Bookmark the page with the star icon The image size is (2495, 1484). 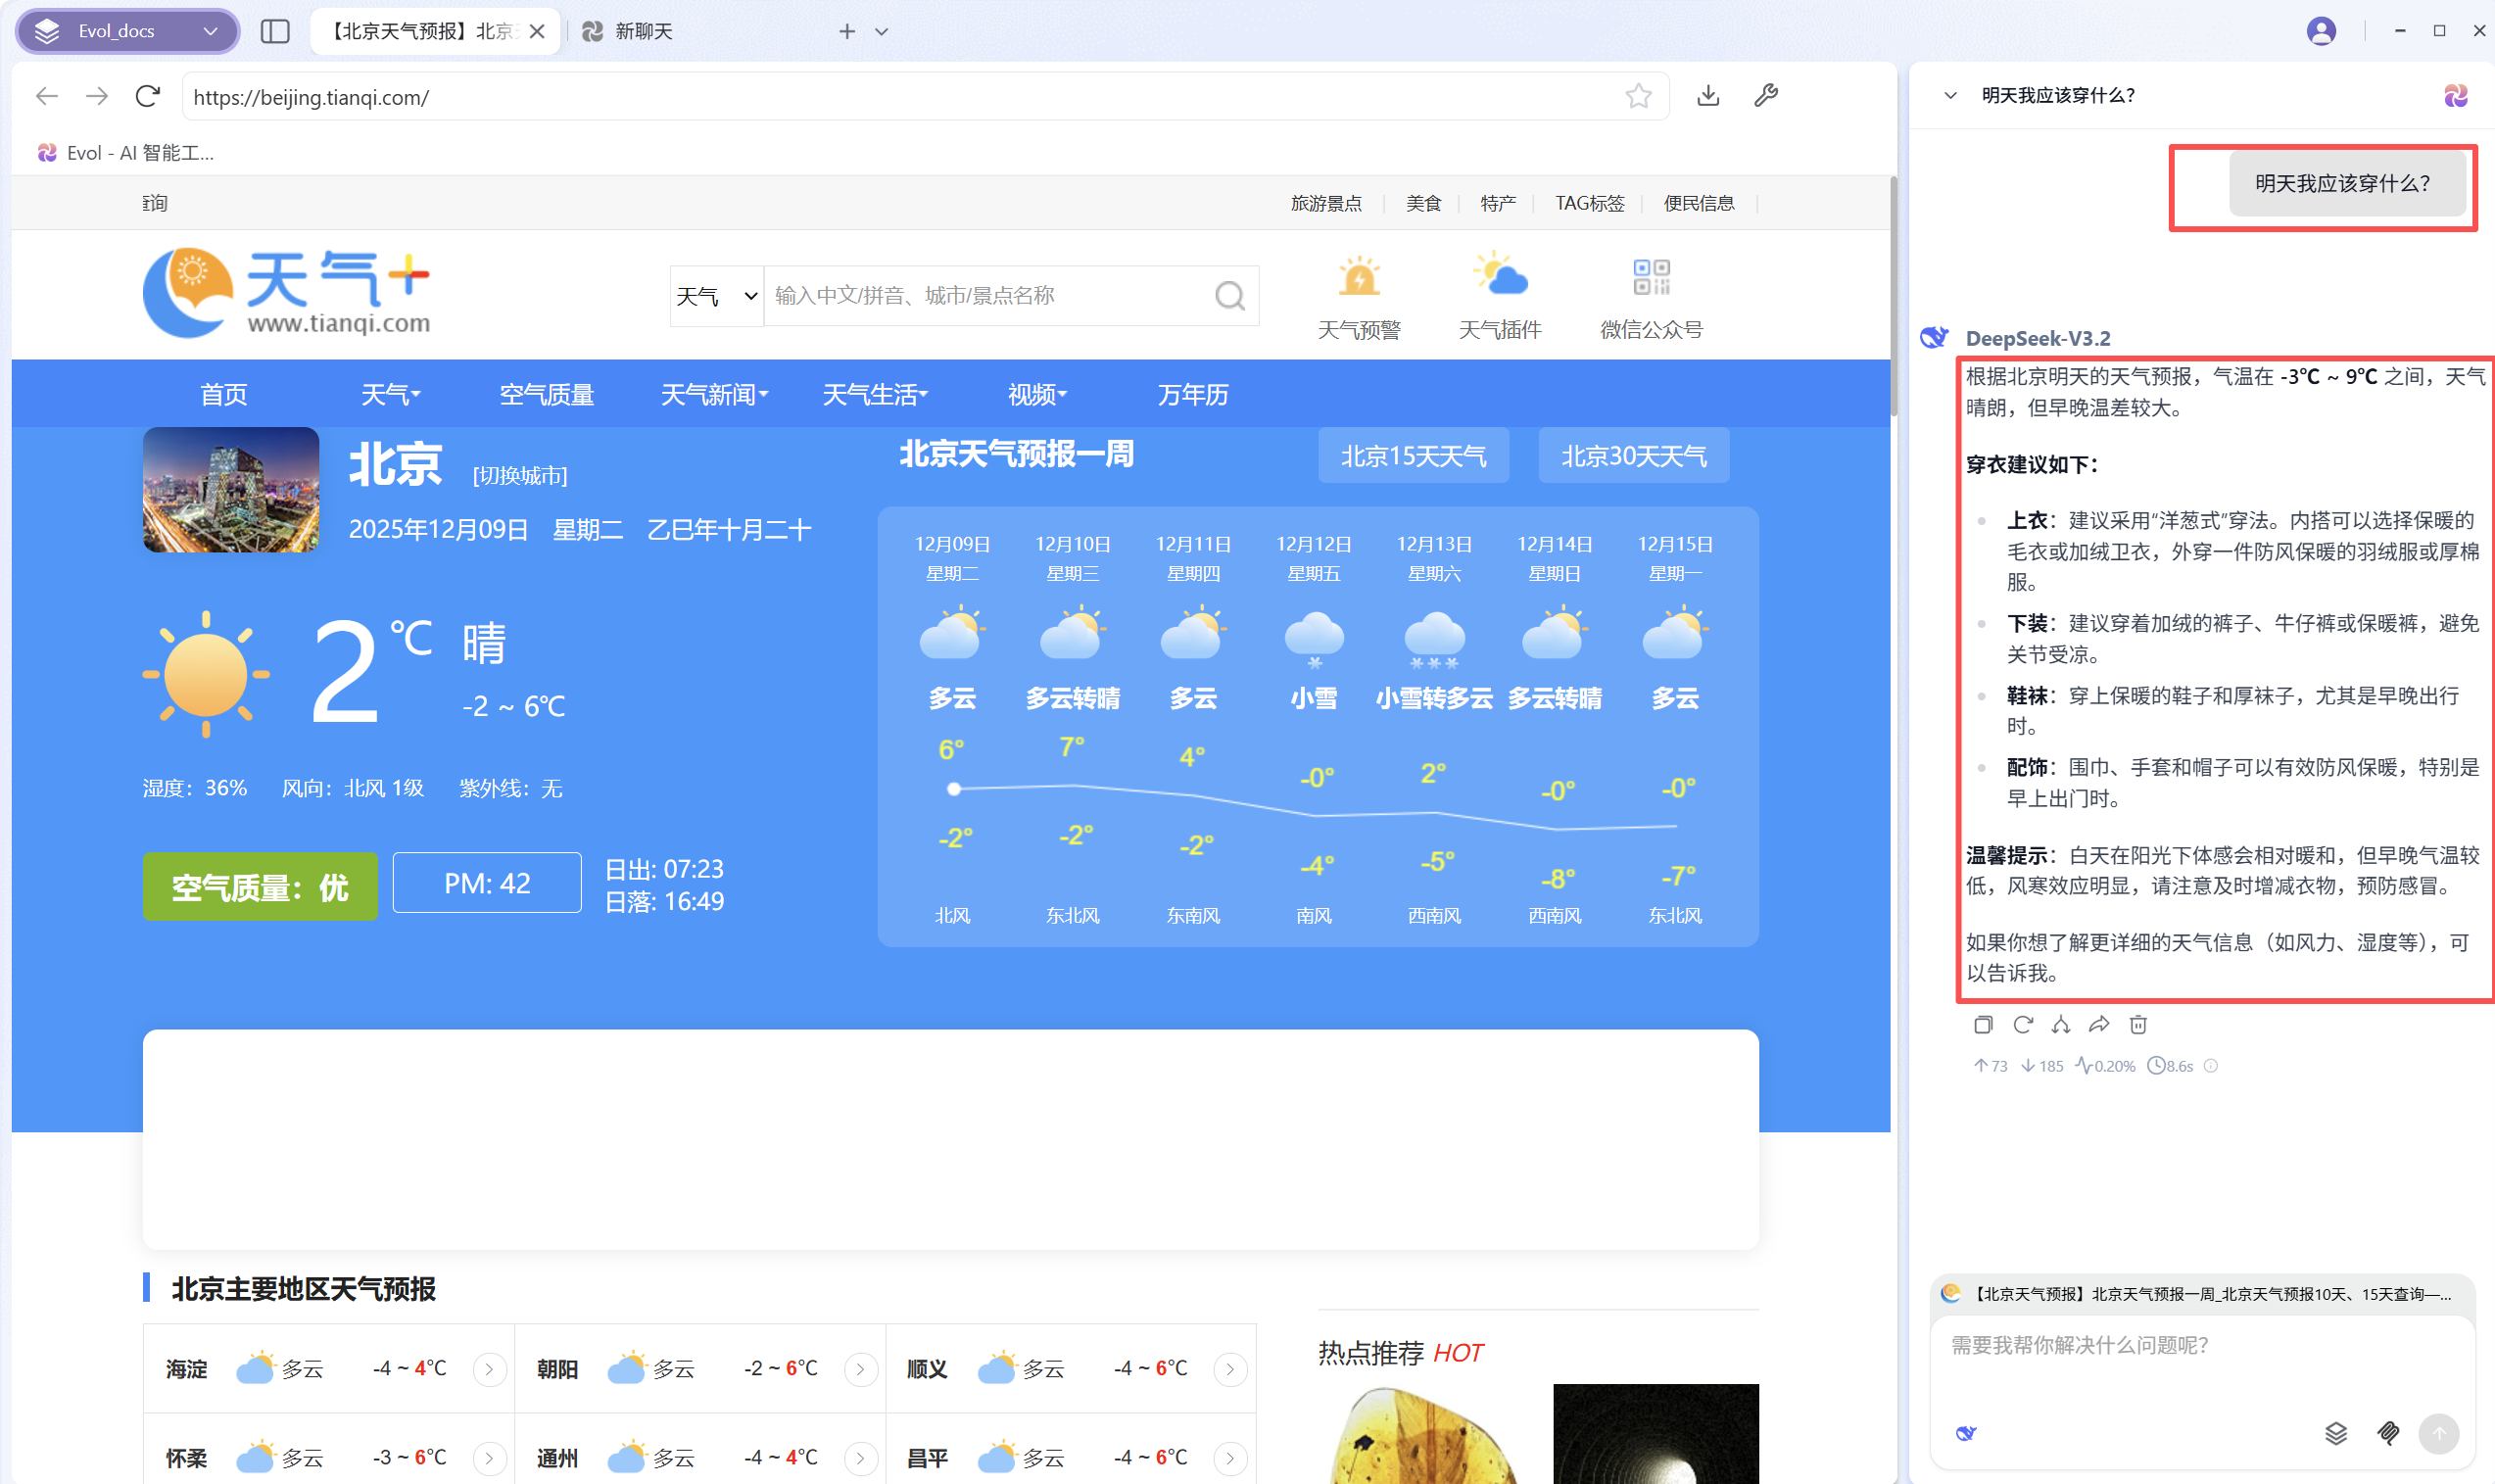(x=1638, y=96)
